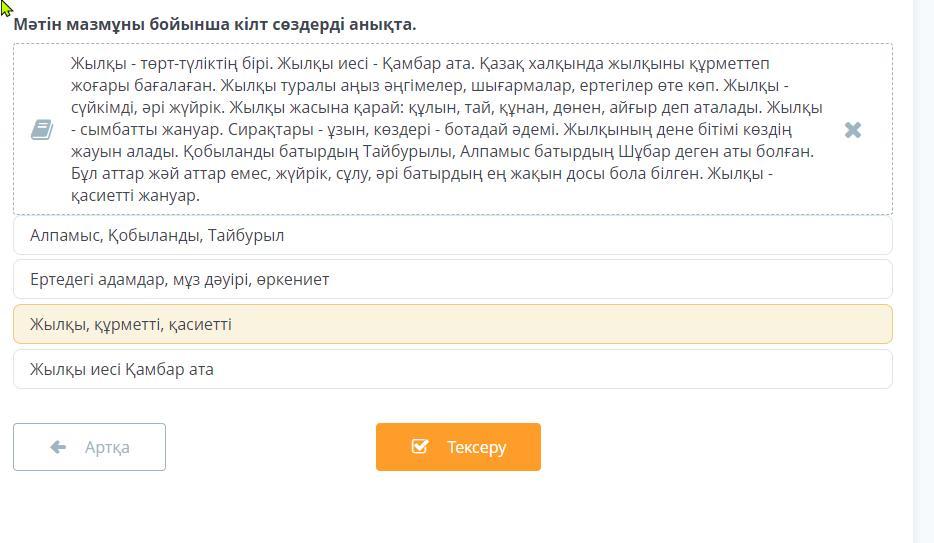Close the reading passage with the X icon

852,130
